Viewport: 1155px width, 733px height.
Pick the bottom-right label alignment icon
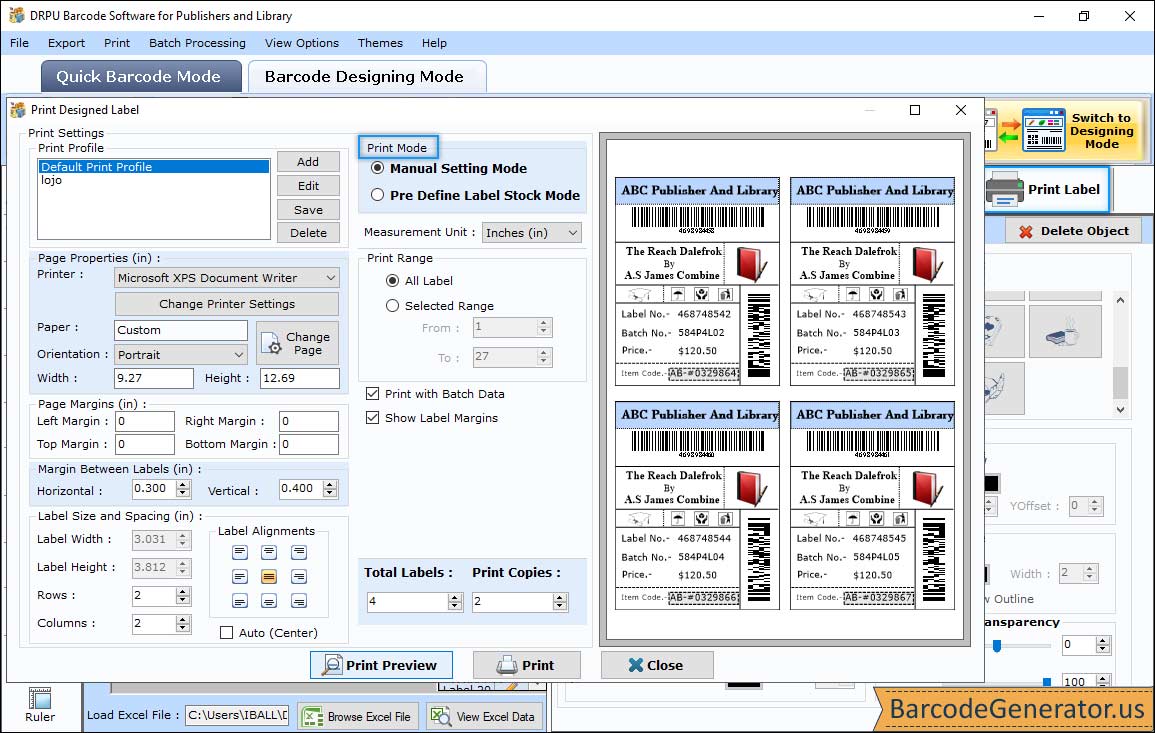pyautogui.click(x=299, y=601)
